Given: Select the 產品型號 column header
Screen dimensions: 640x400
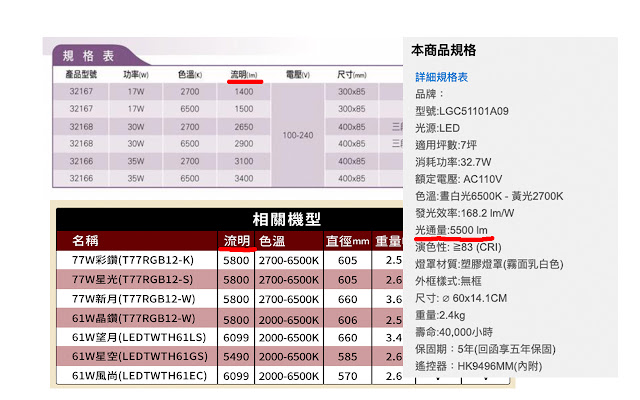Looking at the screenshot, I should (81, 74).
